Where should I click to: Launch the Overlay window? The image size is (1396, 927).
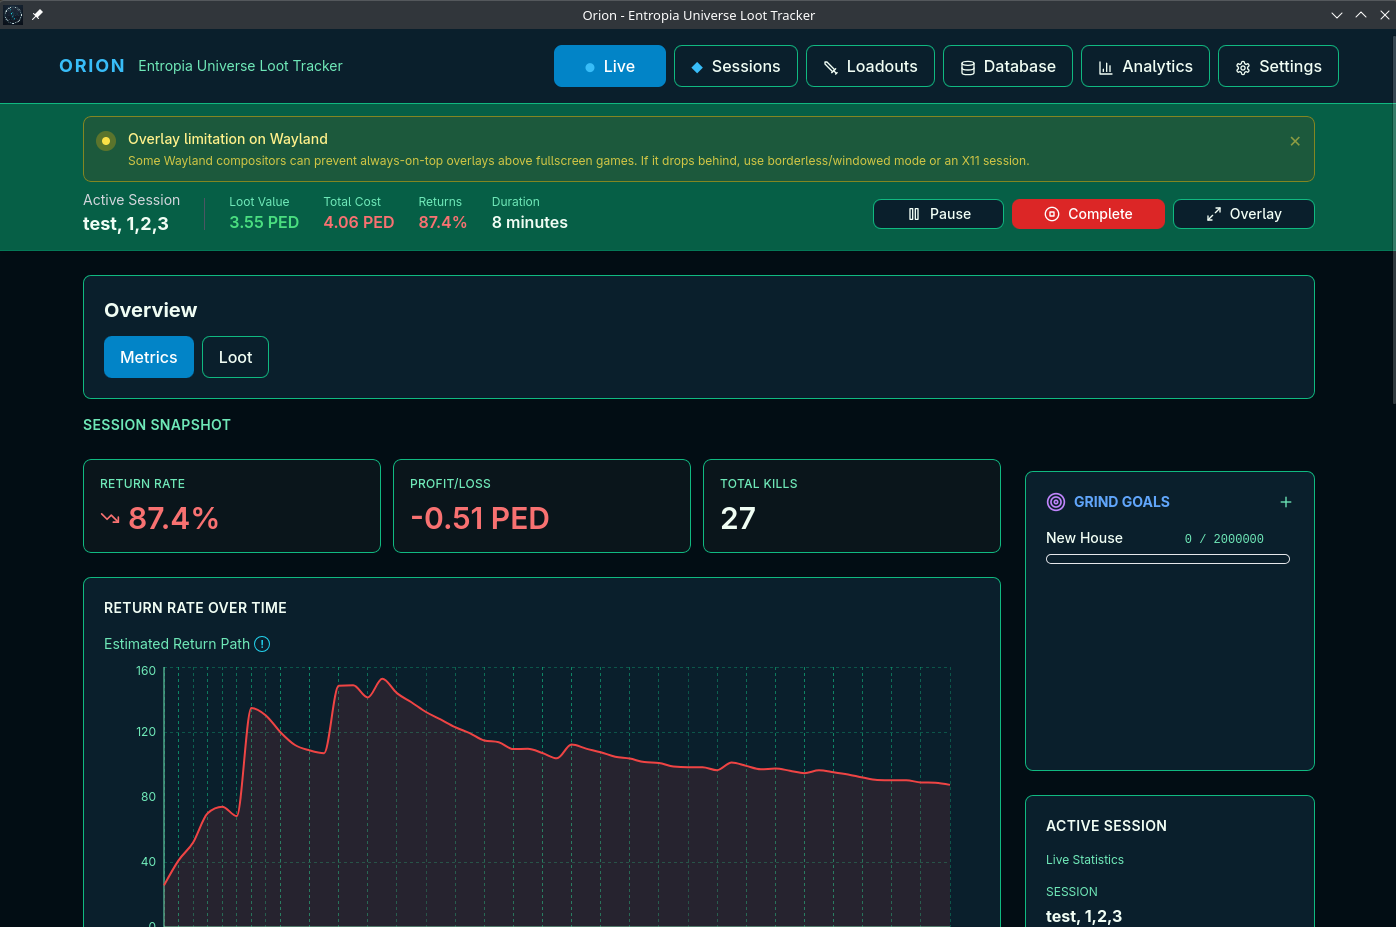[1243, 214]
